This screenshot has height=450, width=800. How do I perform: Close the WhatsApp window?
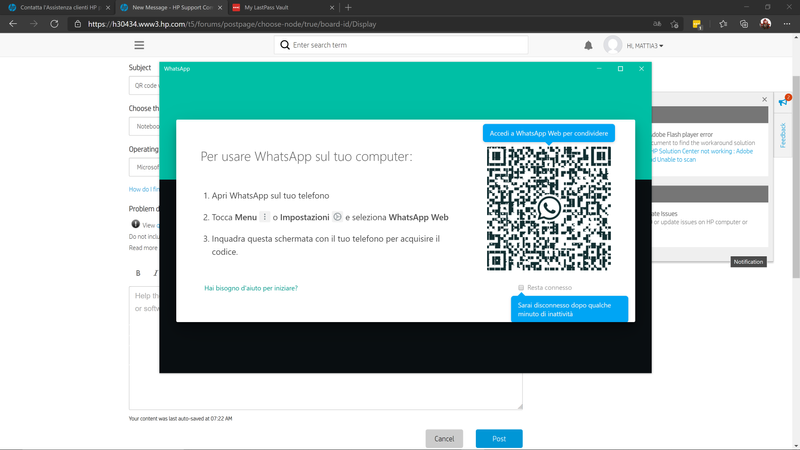tap(641, 68)
